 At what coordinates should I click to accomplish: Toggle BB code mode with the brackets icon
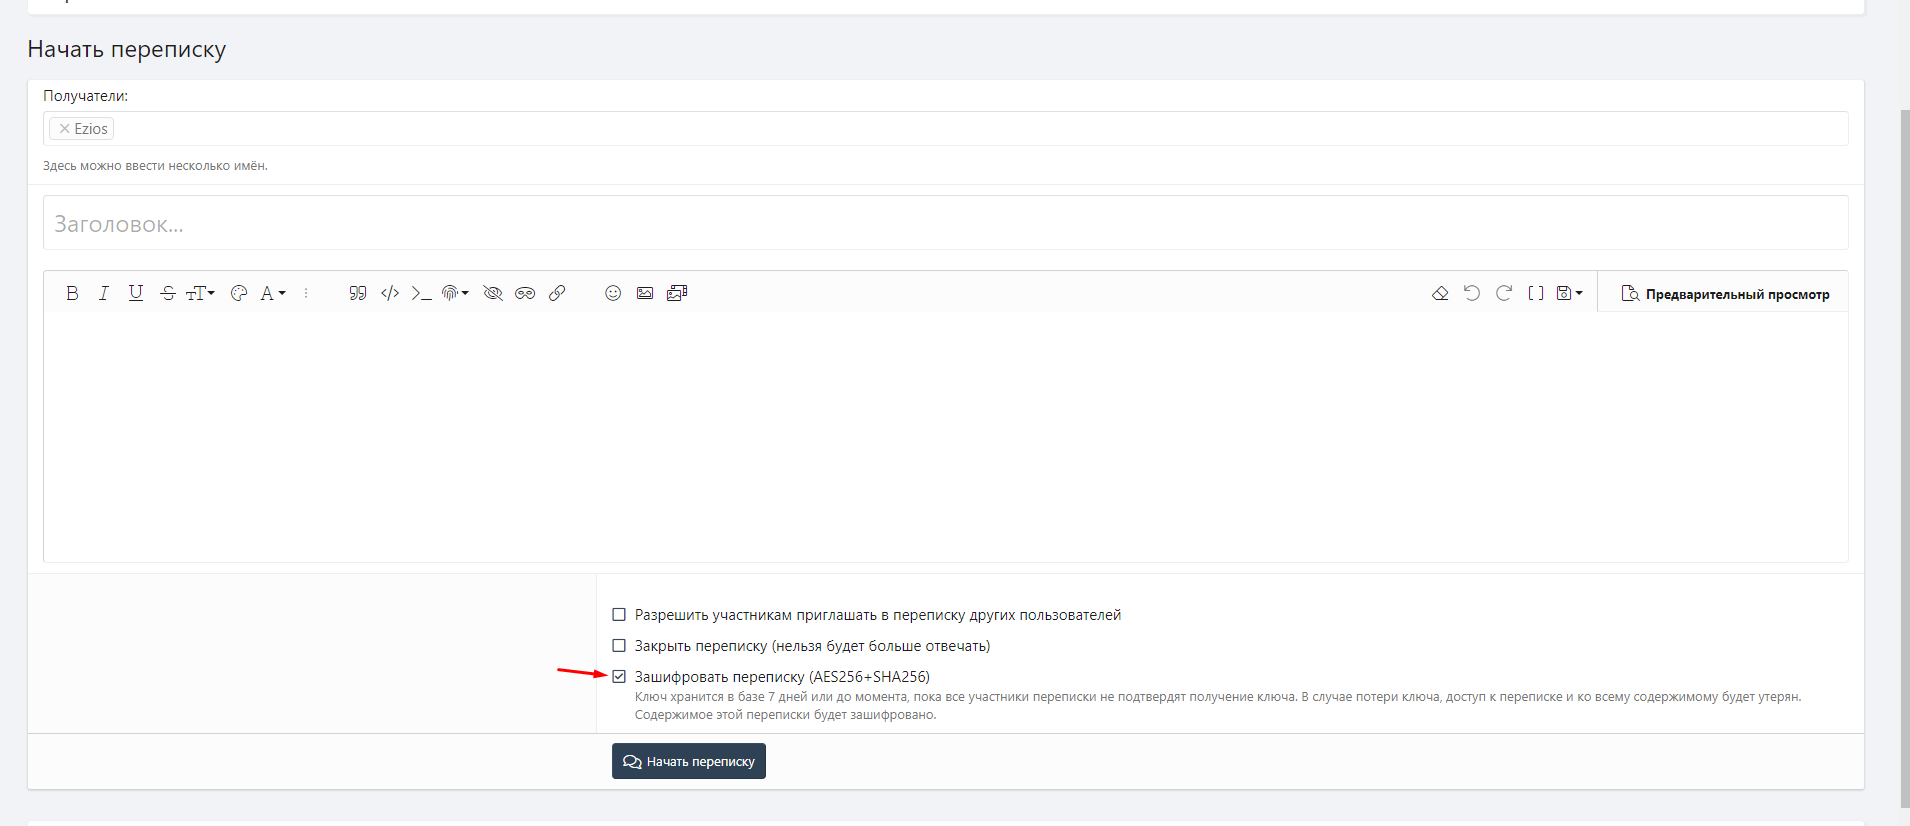pyautogui.click(x=1536, y=293)
